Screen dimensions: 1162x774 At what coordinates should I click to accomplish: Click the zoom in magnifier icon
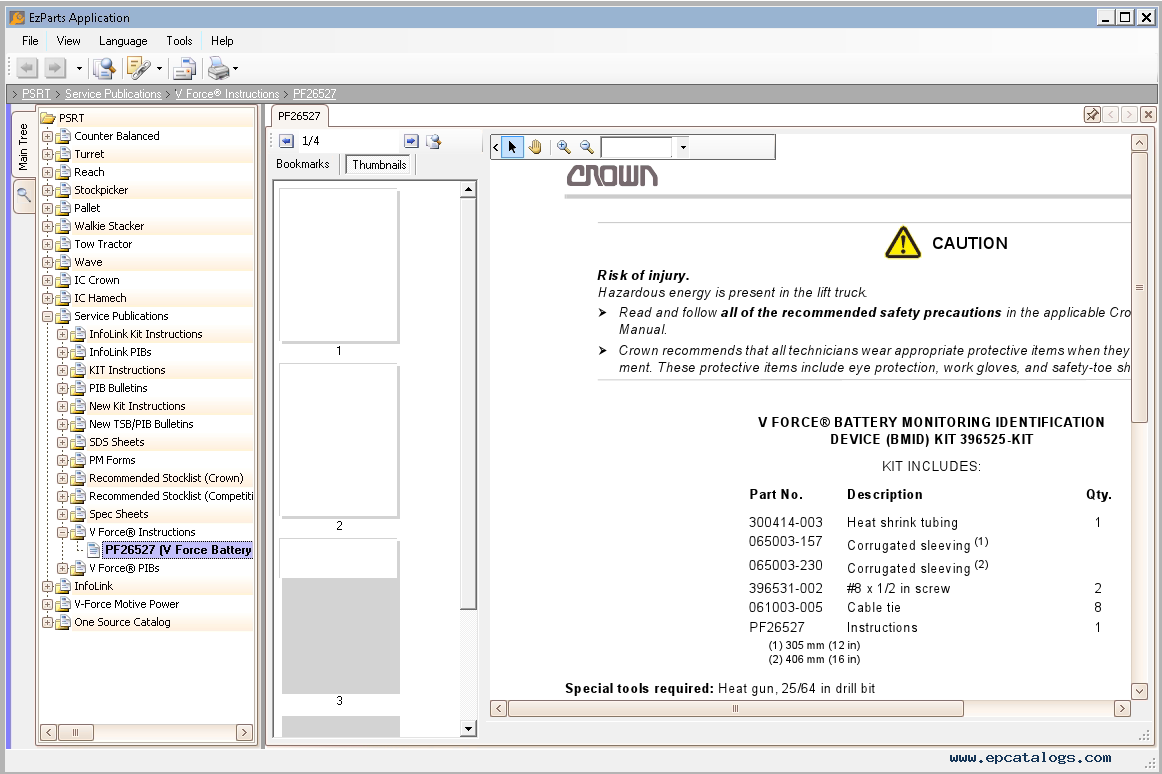[564, 147]
